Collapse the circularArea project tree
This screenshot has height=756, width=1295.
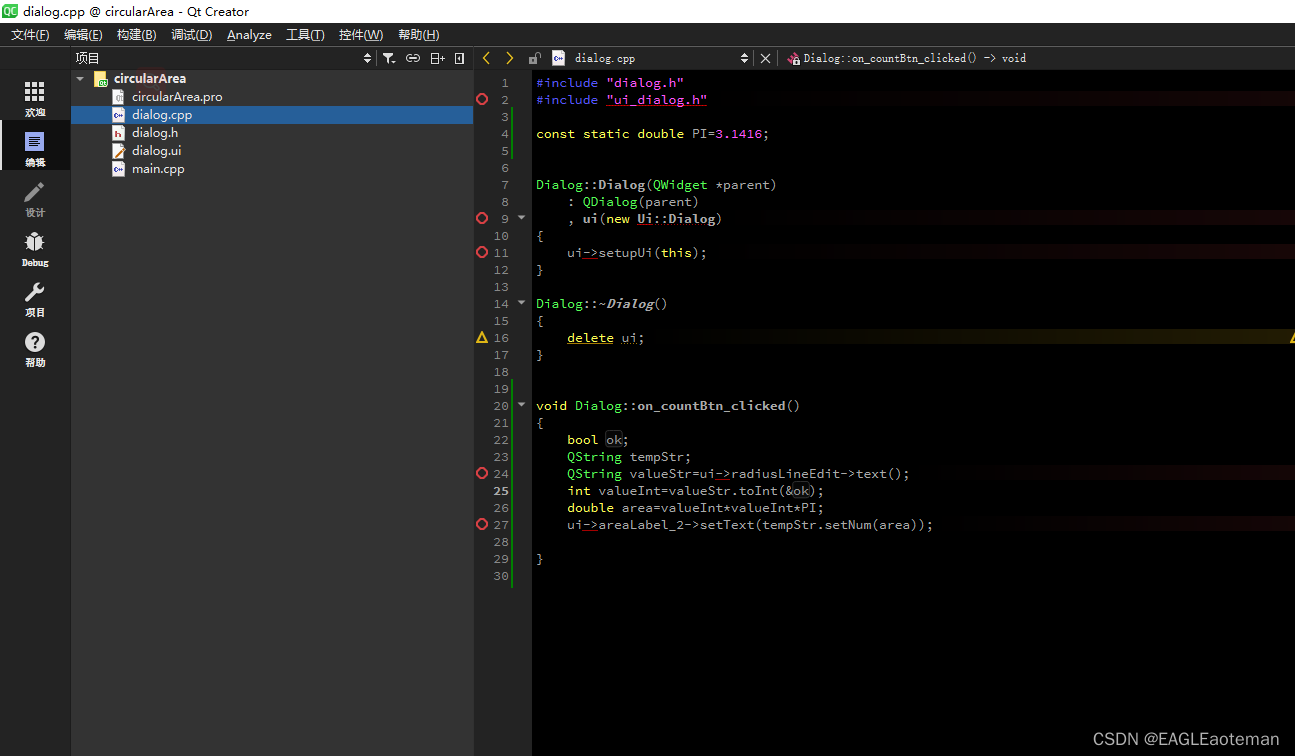pyautogui.click(x=81, y=79)
